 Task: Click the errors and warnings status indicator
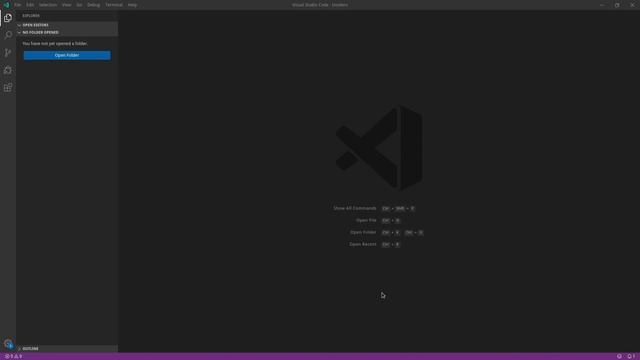click(13, 356)
